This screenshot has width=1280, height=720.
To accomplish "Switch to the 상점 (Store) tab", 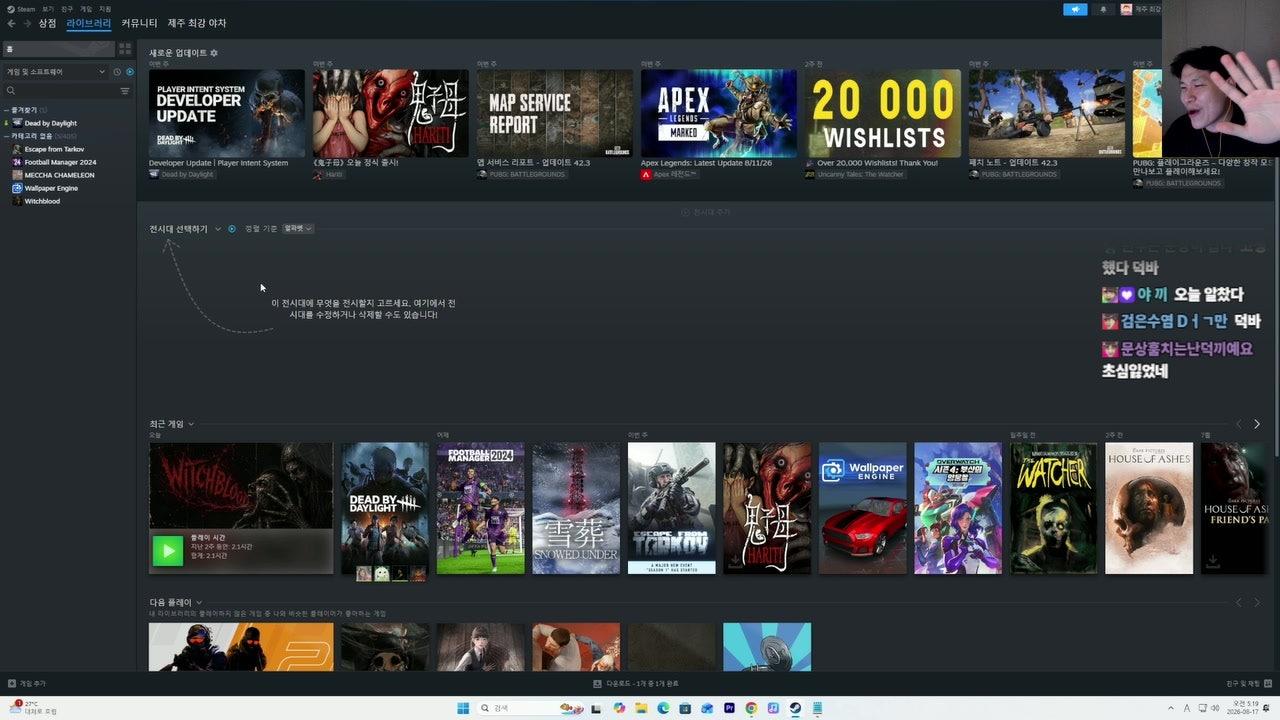I will coord(47,23).
